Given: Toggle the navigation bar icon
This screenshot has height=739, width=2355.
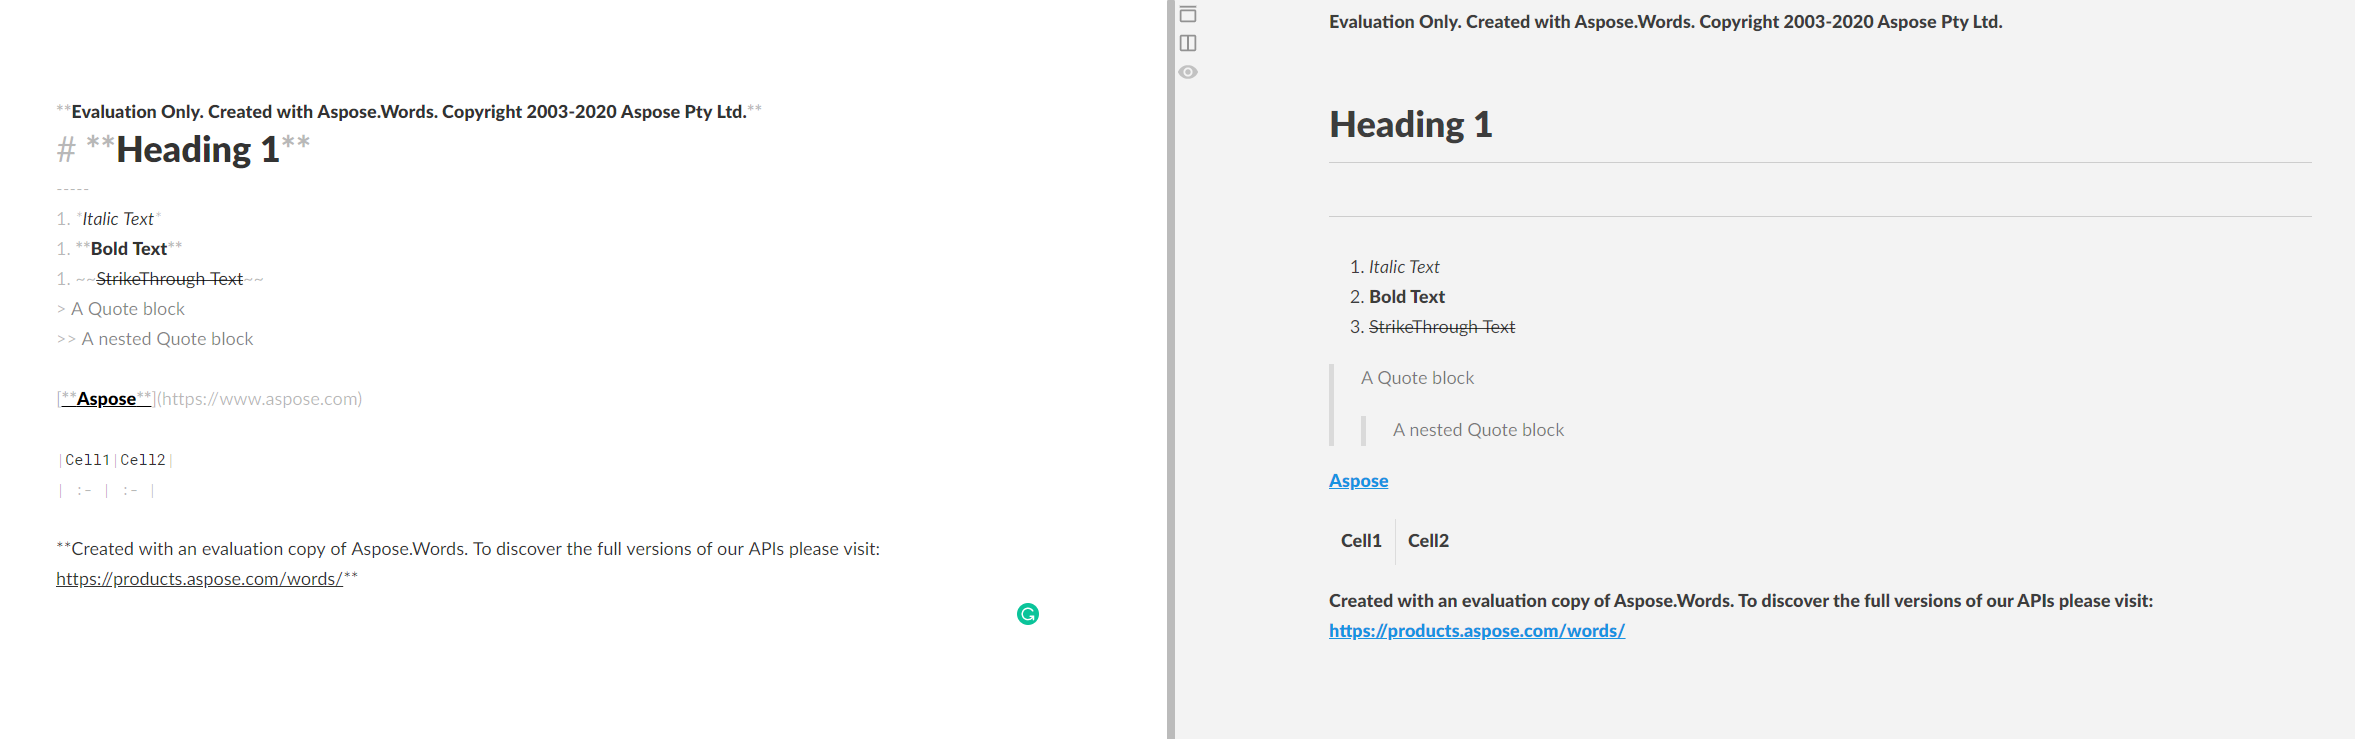Looking at the screenshot, I should pyautogui.click(x=1188, y=14).
